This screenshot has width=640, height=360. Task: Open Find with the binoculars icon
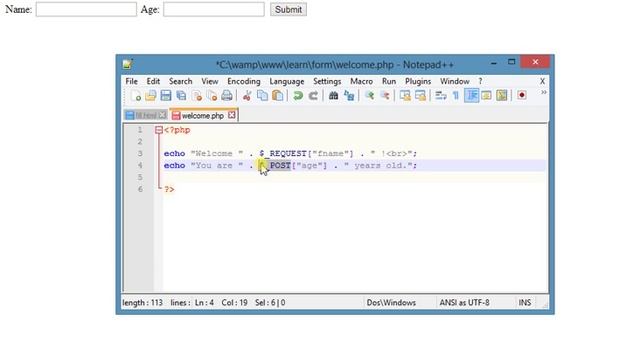click(x=333, y=96)
